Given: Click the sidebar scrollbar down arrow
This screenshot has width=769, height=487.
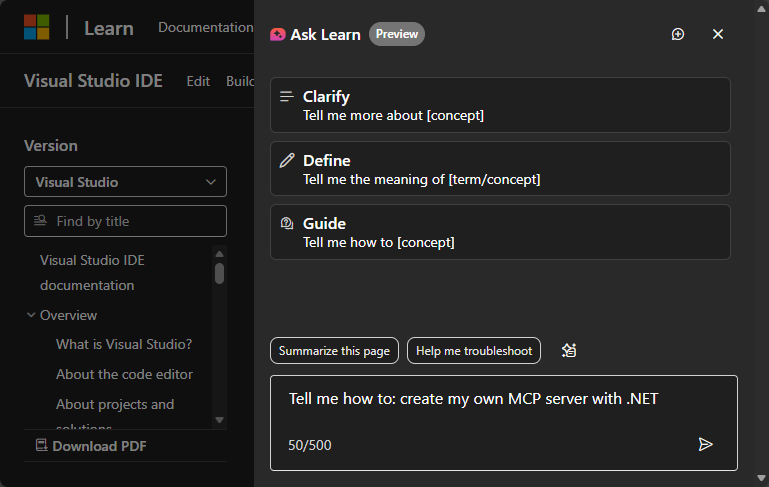Looking at the screenshot, I should 219,420.
